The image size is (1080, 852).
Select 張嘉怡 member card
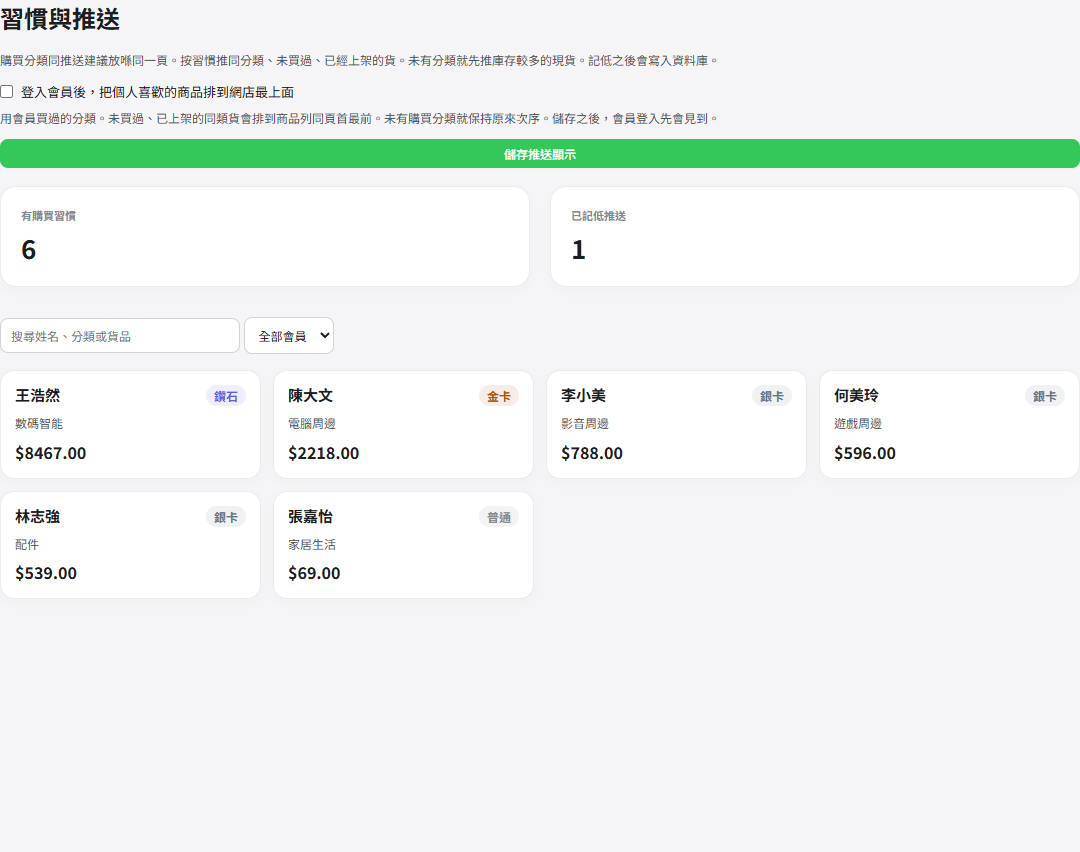click(x=404, y=545)
